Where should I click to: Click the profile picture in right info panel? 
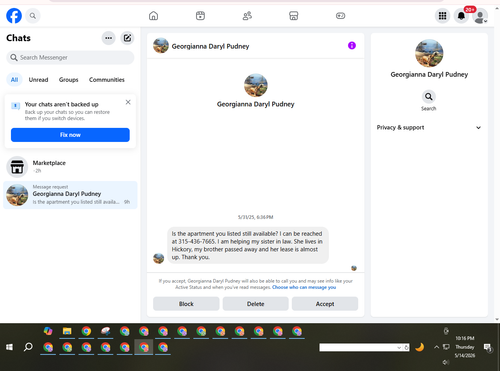point(429,53)
